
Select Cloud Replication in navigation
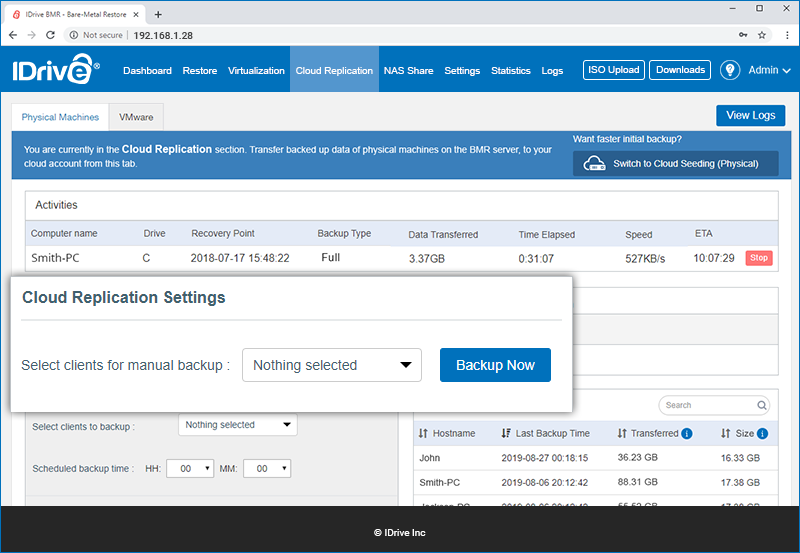coord(334,70)
